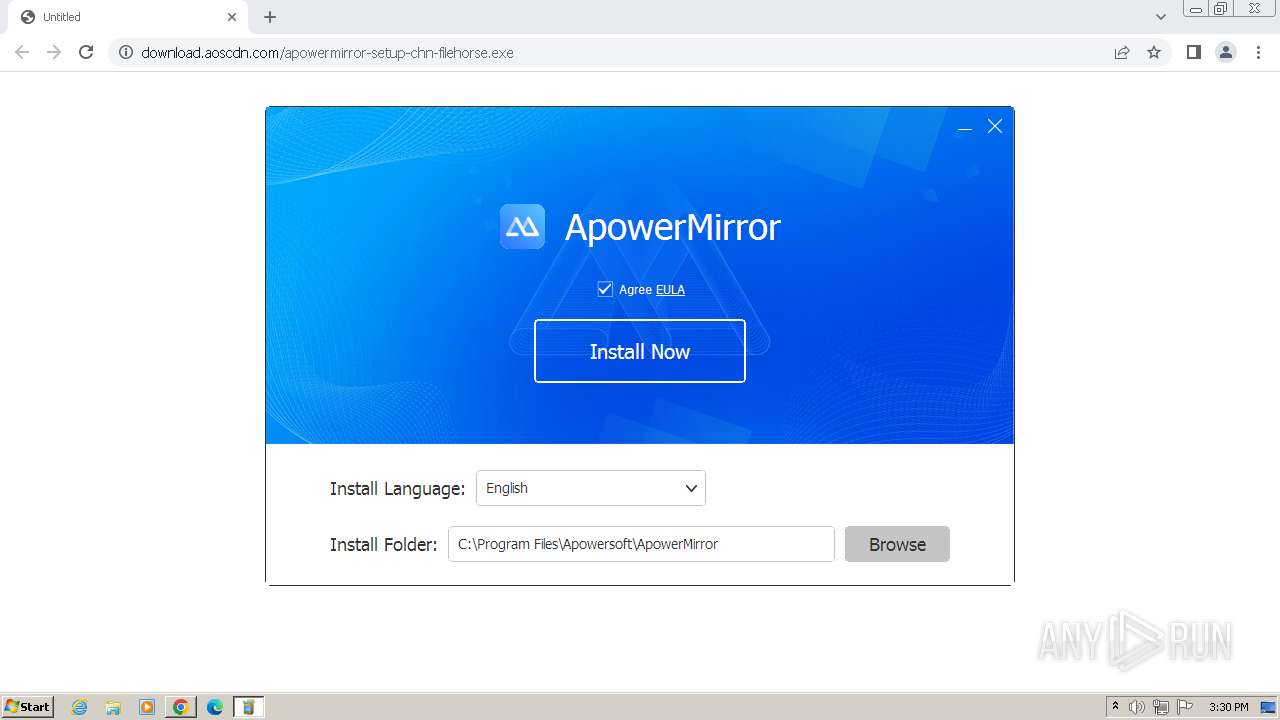The width and height of the screenshot is (1280, 720).
Task: Click the Show desktop button
Action: 1270,707
